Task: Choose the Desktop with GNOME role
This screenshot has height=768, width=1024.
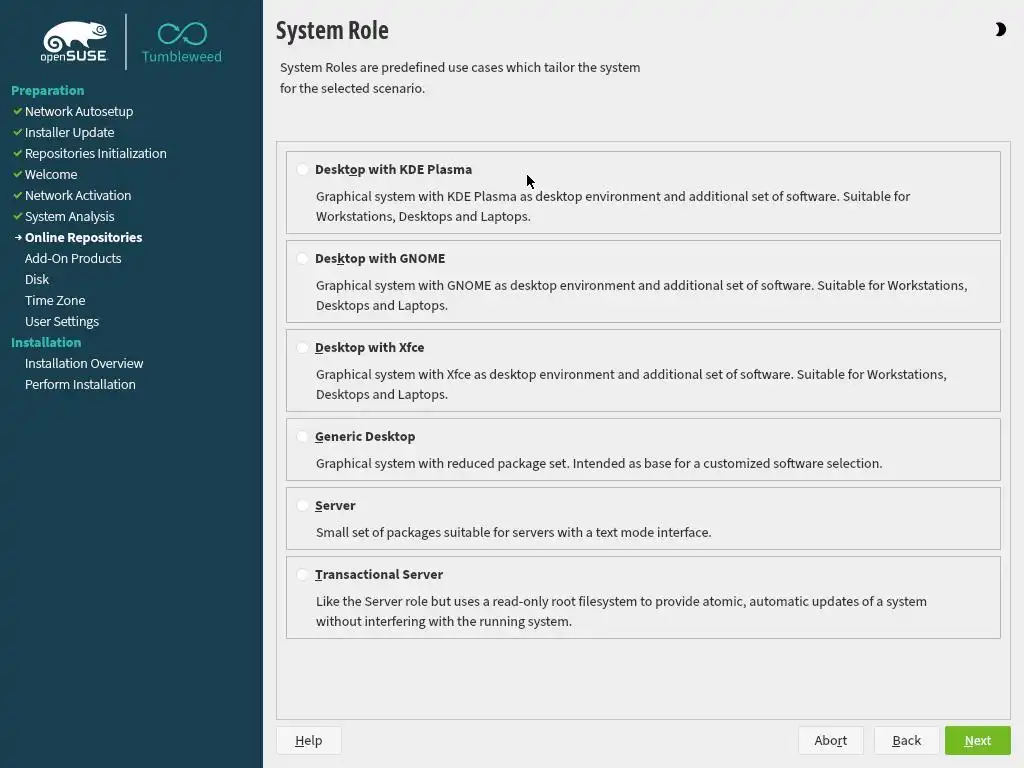Action: tap(303, 259)
